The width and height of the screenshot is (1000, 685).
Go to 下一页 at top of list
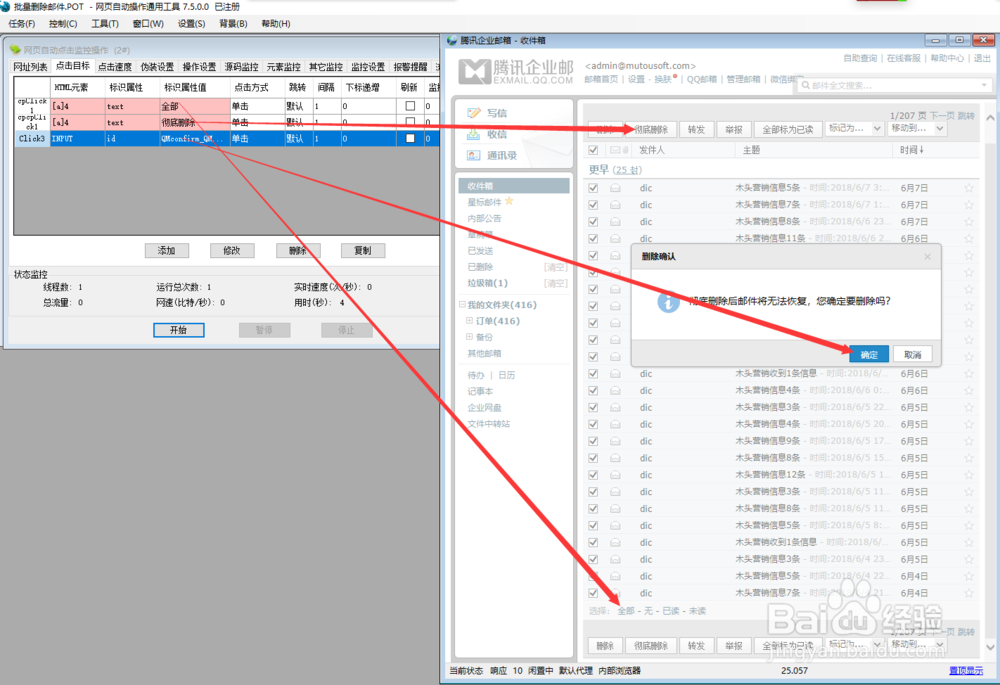(x=943, y=115)
